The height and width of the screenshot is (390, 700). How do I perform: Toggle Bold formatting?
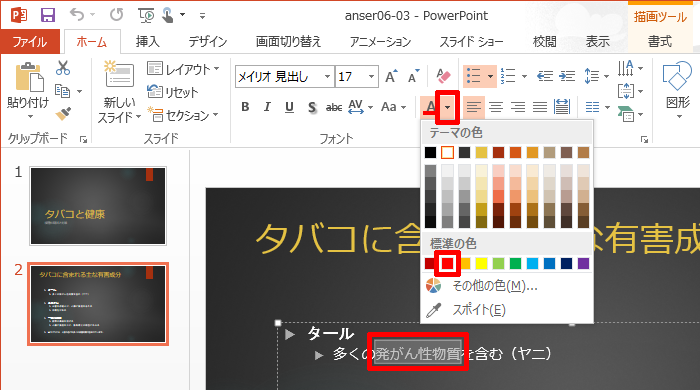(245, 107)
